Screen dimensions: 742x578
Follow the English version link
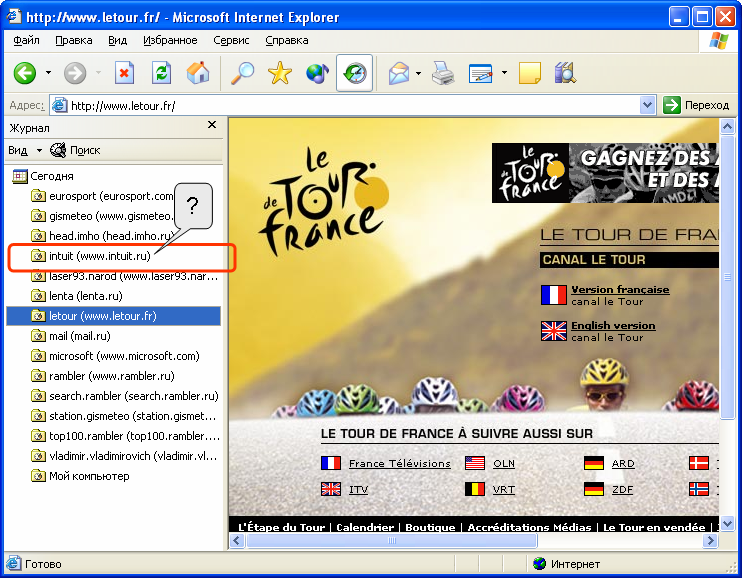(x=613, y=326)
